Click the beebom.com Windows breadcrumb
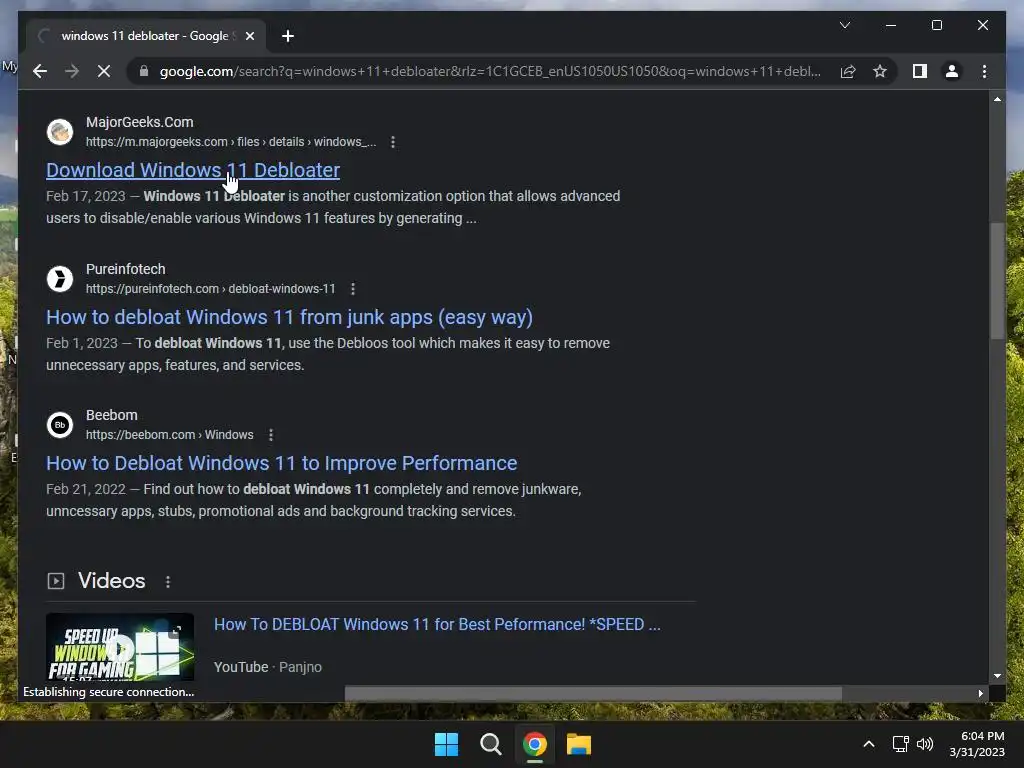 pyautogui.click(x=169, y=435)
